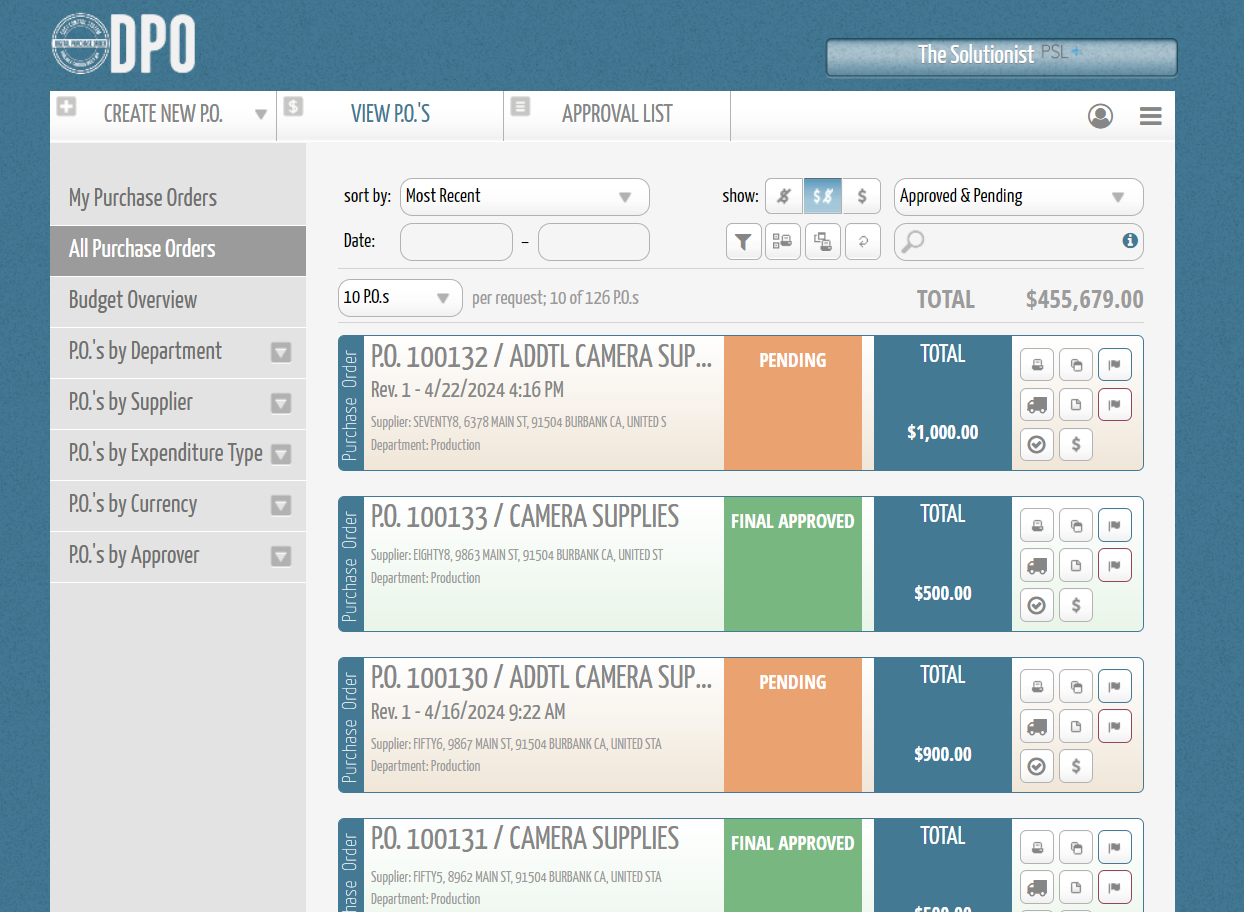Click the blue-bordered flag icon on P.O. 100130
This screenshot has height=912, width=1244.
[1115, 686]
